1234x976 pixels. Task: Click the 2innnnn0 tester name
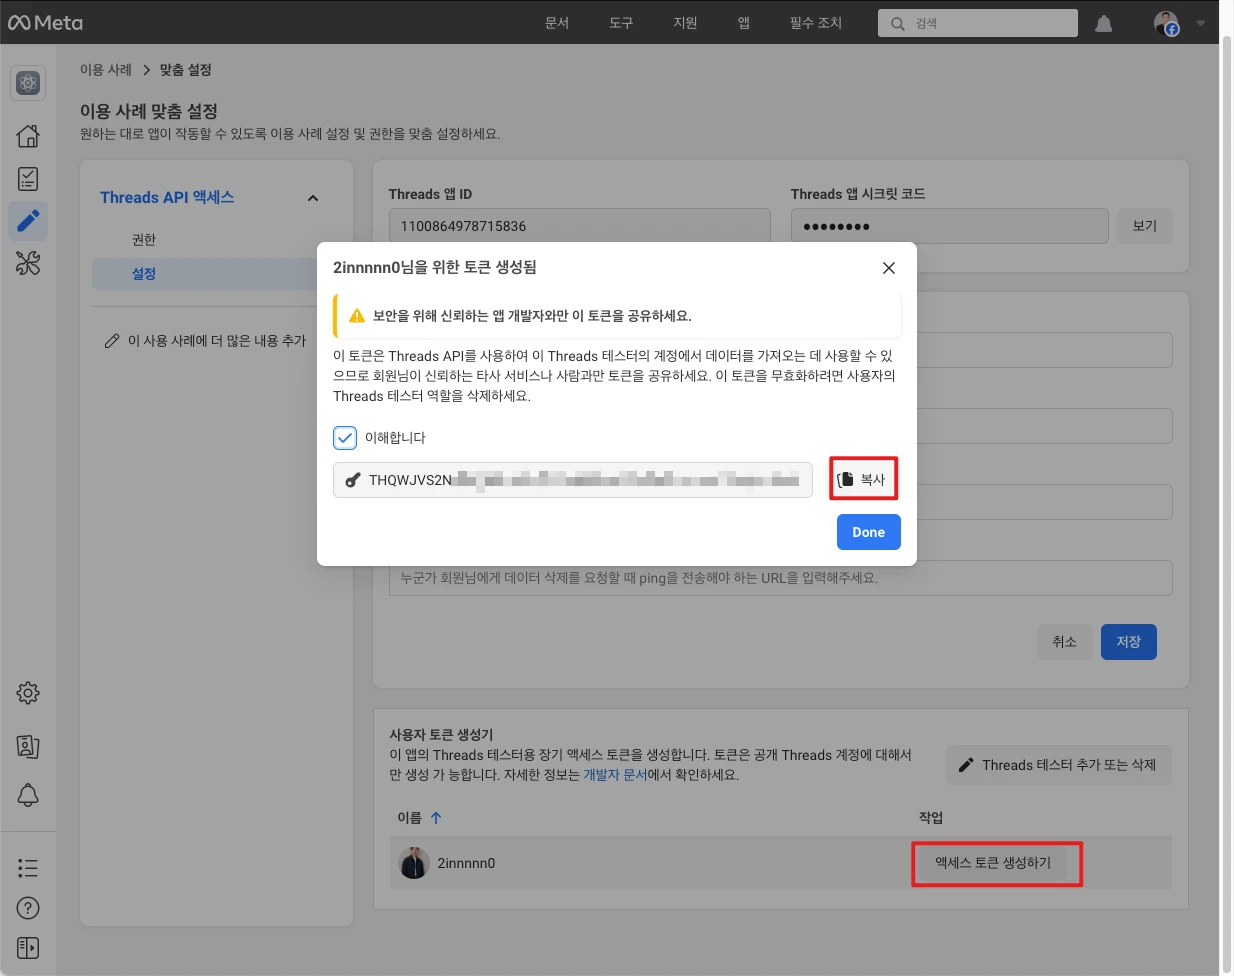click(x=466, y=863)
